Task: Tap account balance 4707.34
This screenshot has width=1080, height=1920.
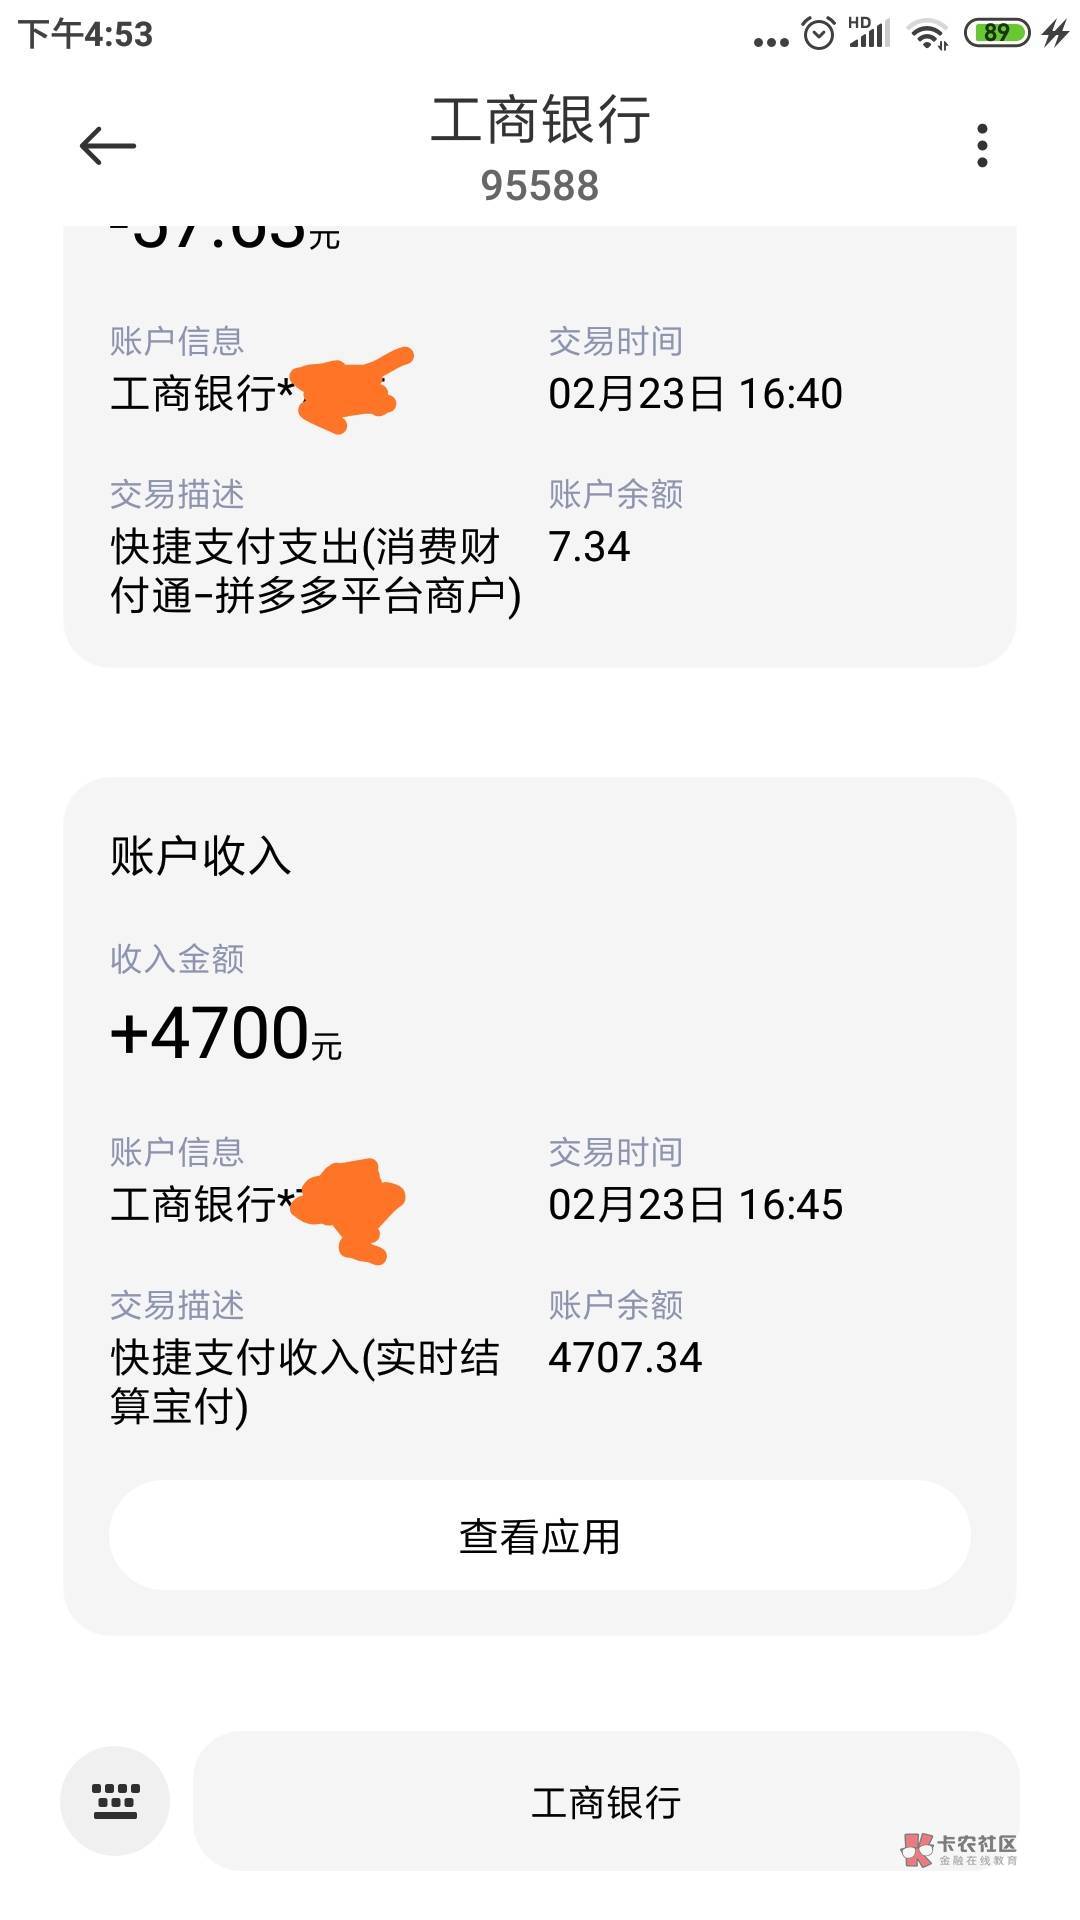Action: pyautogui.click(x=625, y=1357)
